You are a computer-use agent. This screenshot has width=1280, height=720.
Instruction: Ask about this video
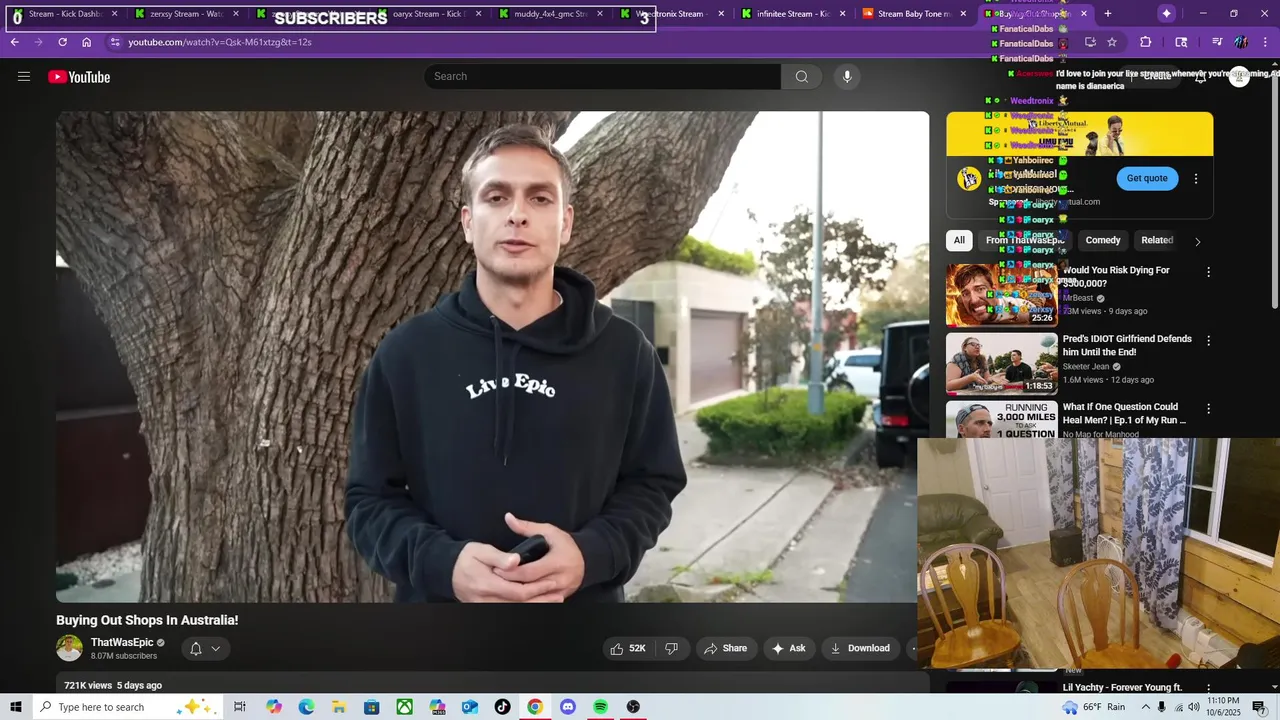click(788, 648)
